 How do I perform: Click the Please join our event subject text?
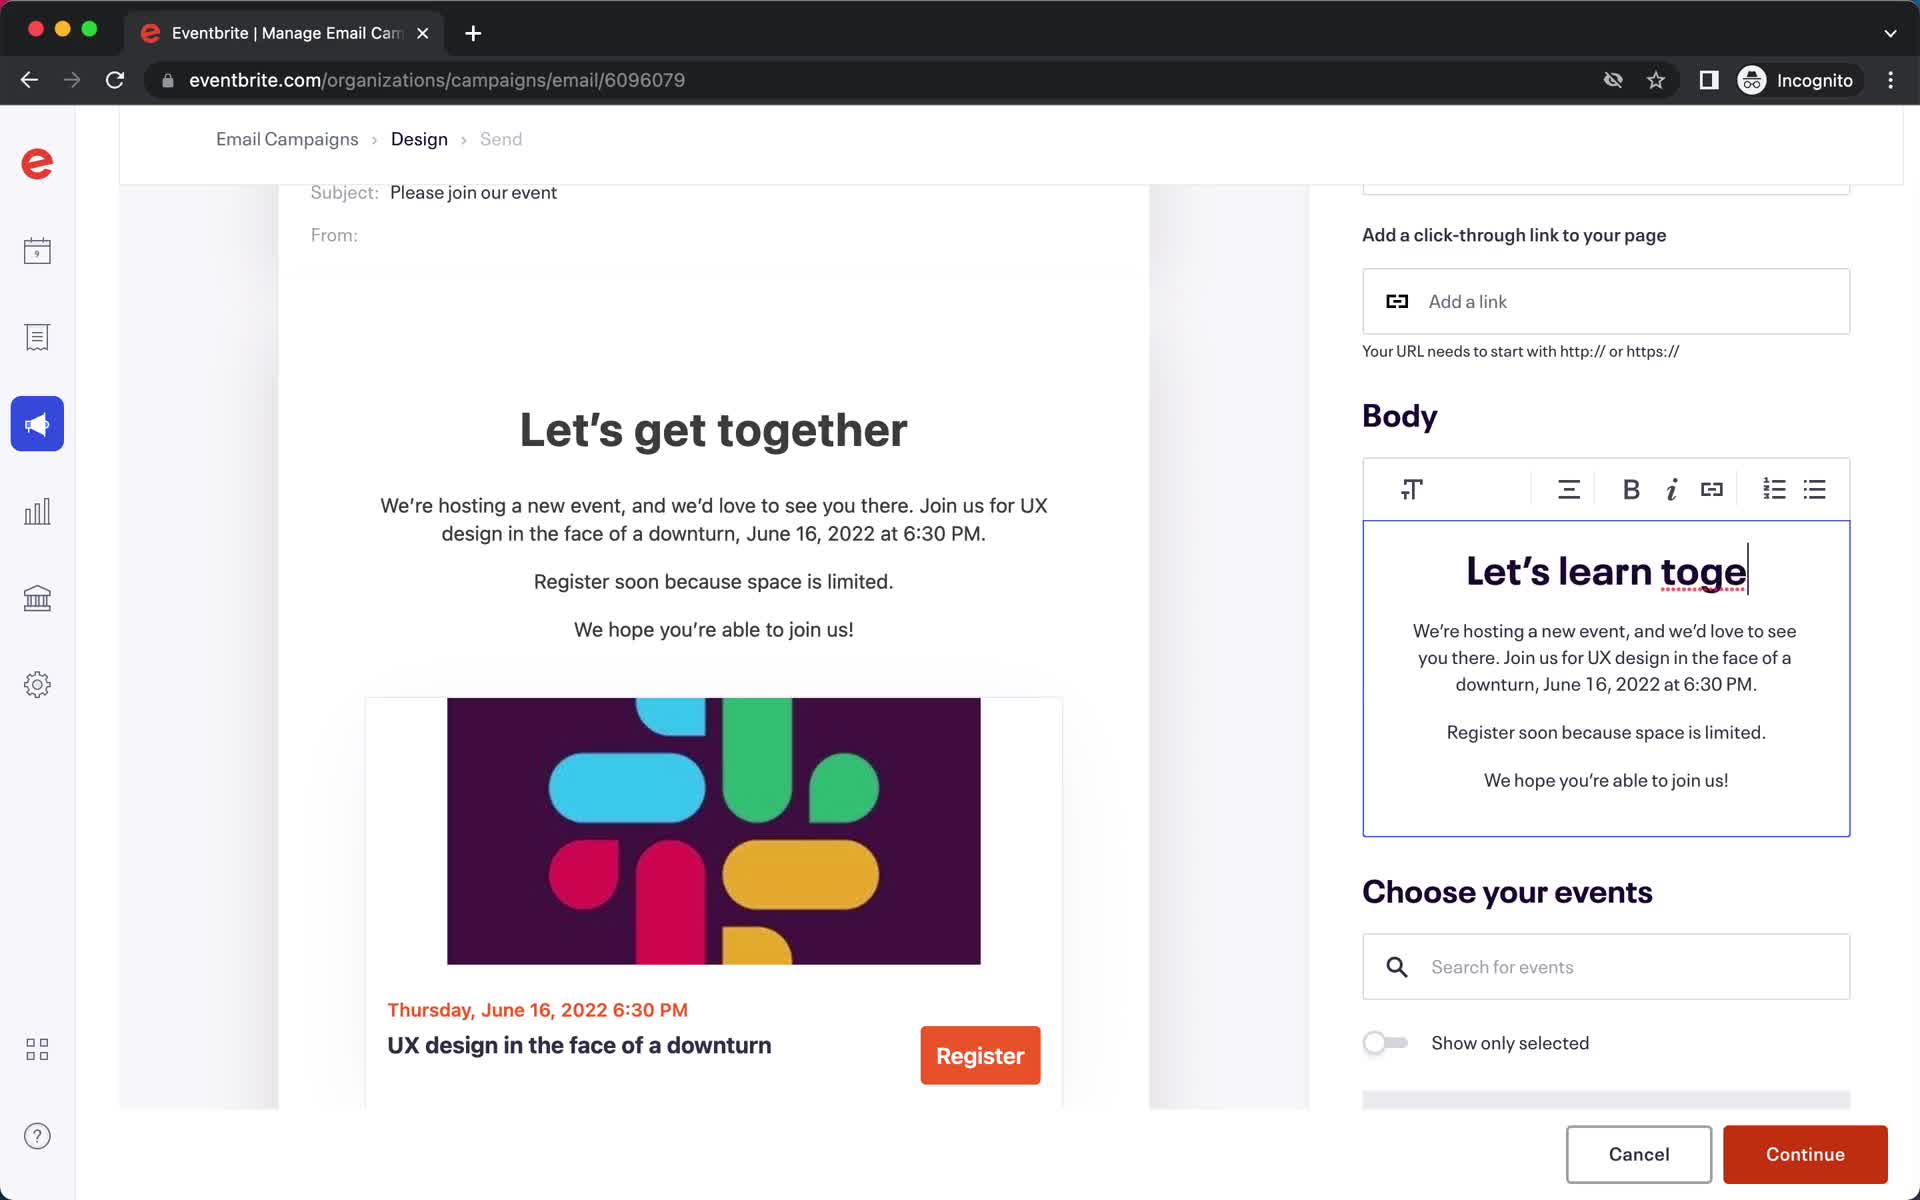coord(473,193)
